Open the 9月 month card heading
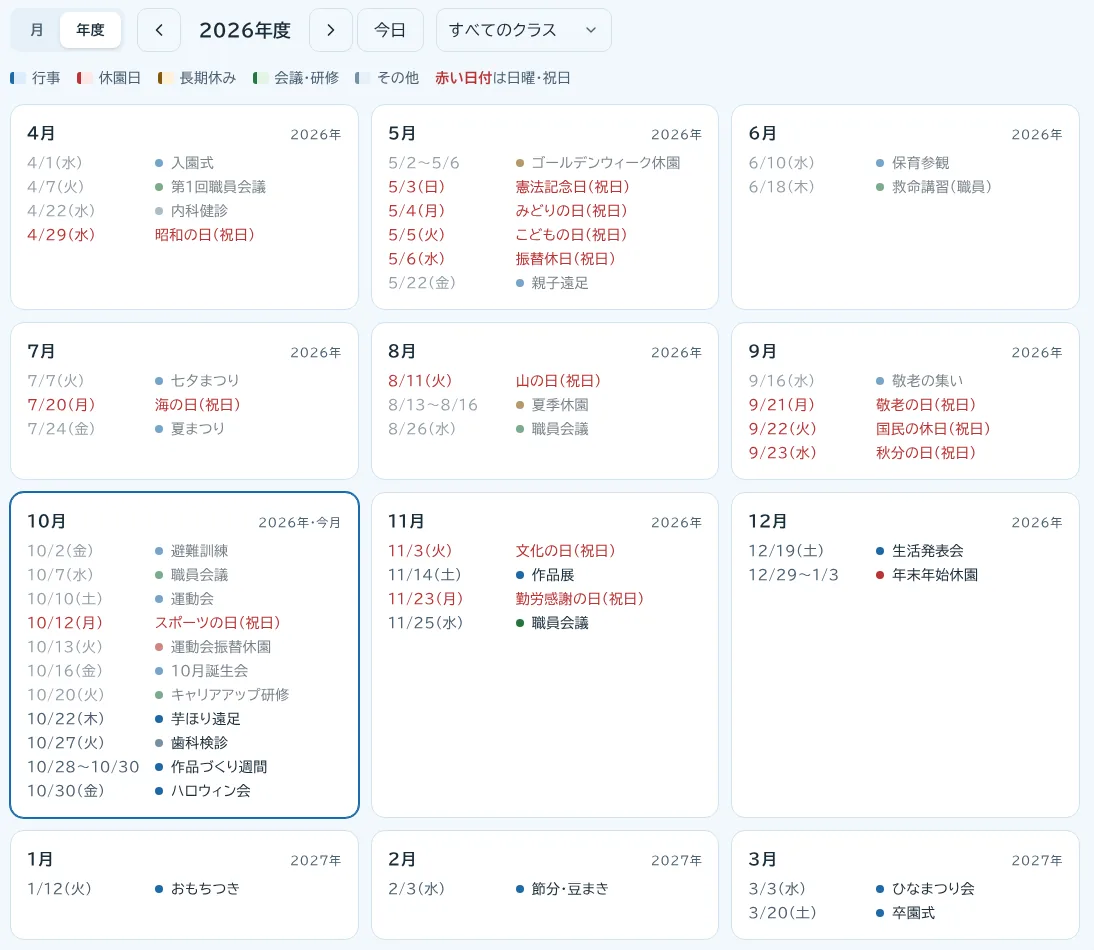1094x950 pixels. (763, 352)
